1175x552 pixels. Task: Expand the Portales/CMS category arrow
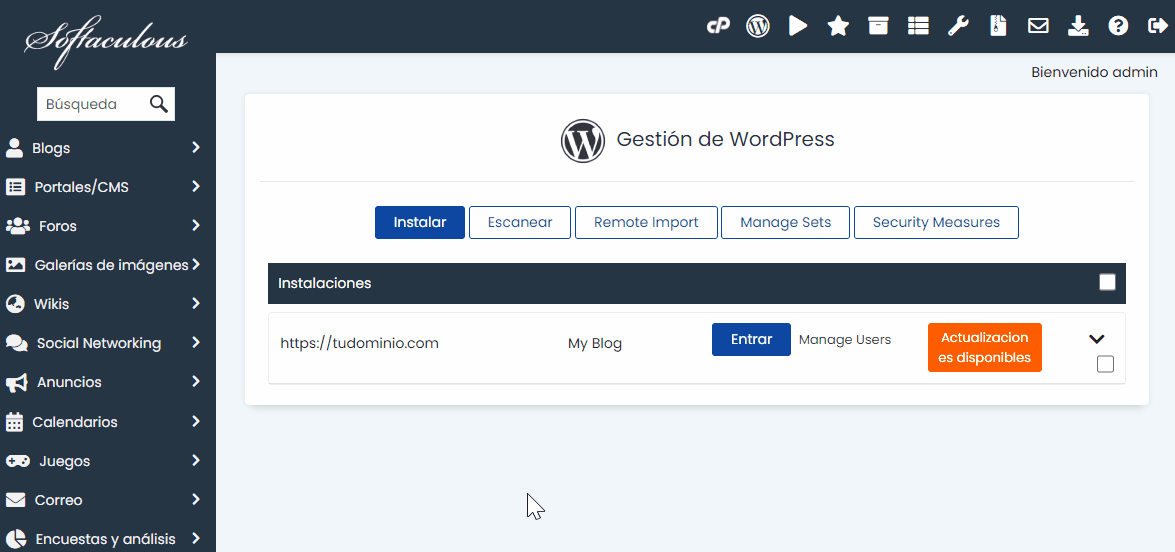[196, 186]
